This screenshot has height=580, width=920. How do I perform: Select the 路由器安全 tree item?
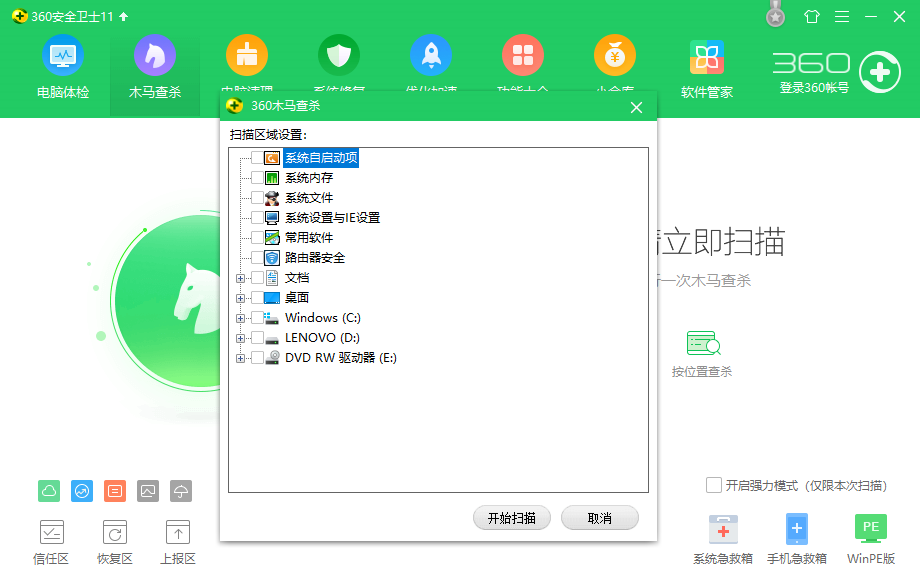314,258
